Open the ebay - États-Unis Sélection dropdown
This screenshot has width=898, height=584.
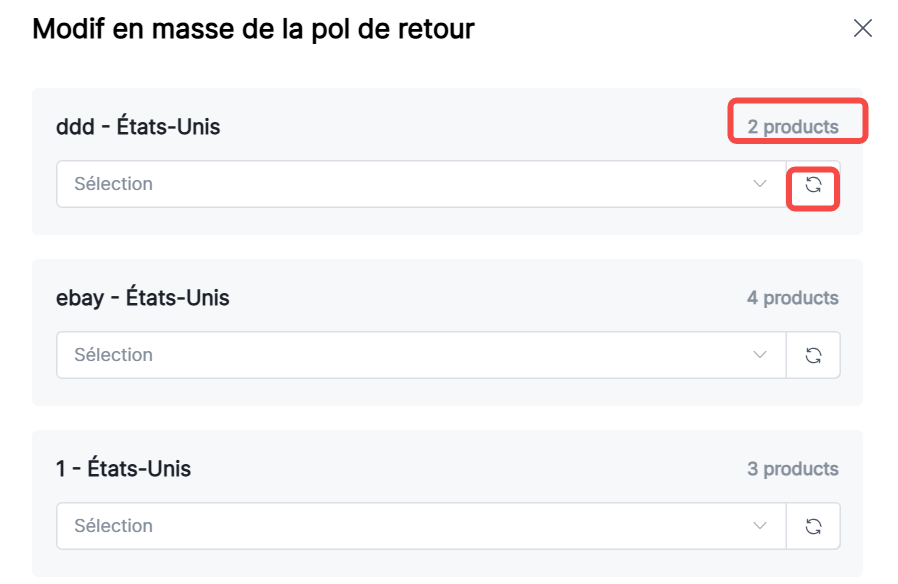pos(420,355)
